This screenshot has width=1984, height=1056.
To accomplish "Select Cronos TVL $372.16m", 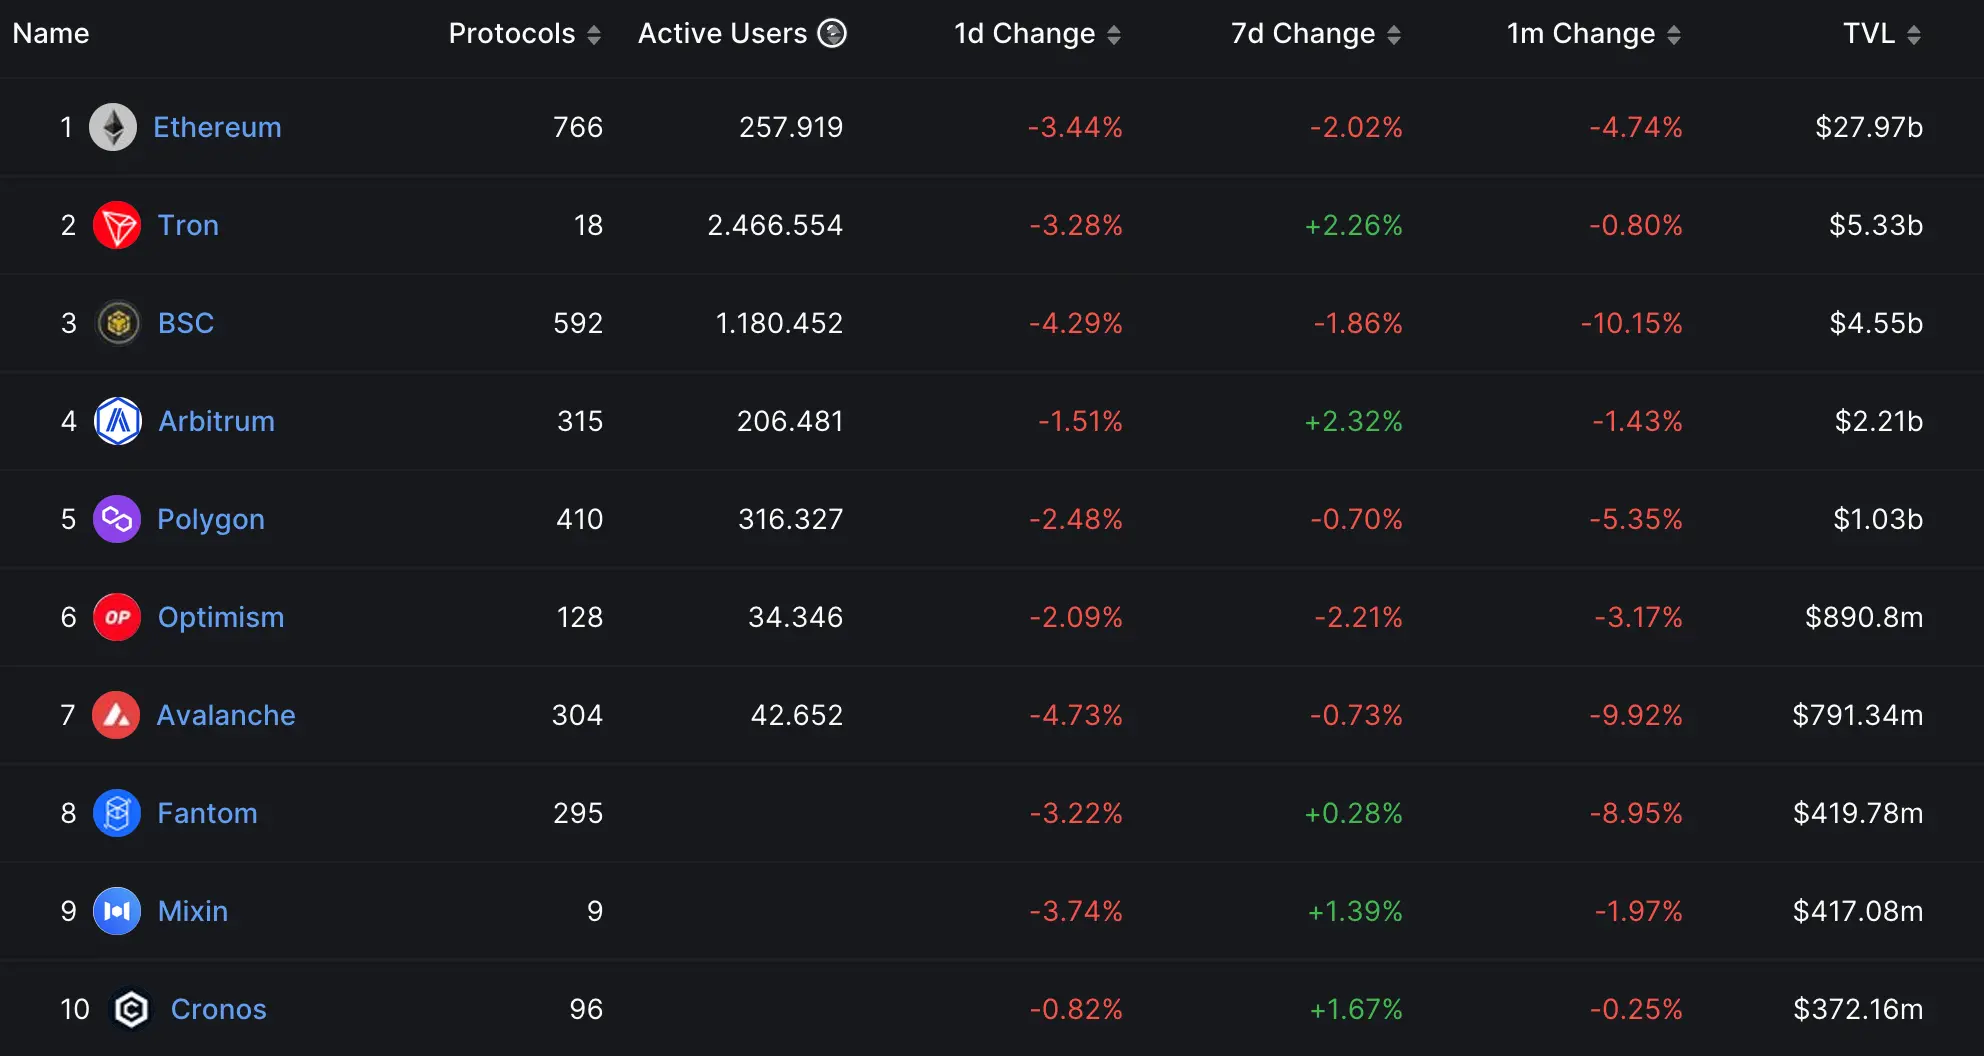I will coord(1858,1009).
